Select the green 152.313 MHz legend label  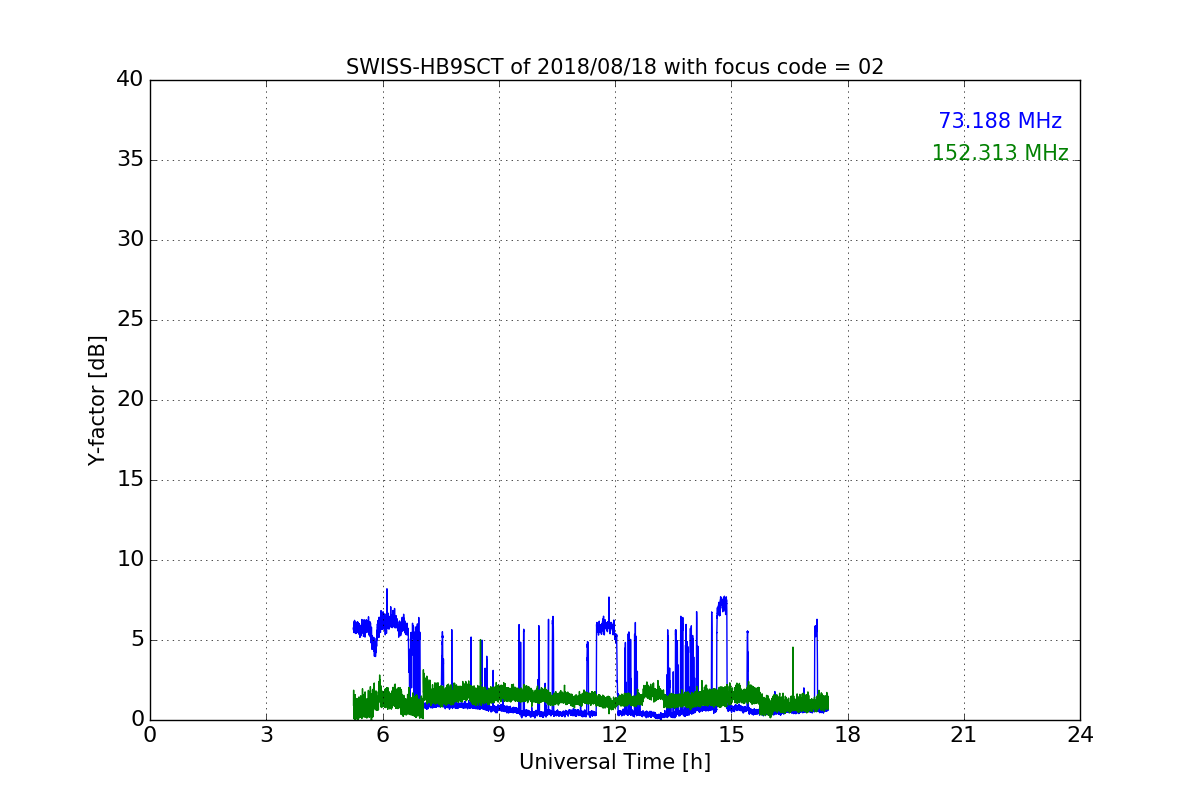pyautogui.click(x=1000, y=153)
